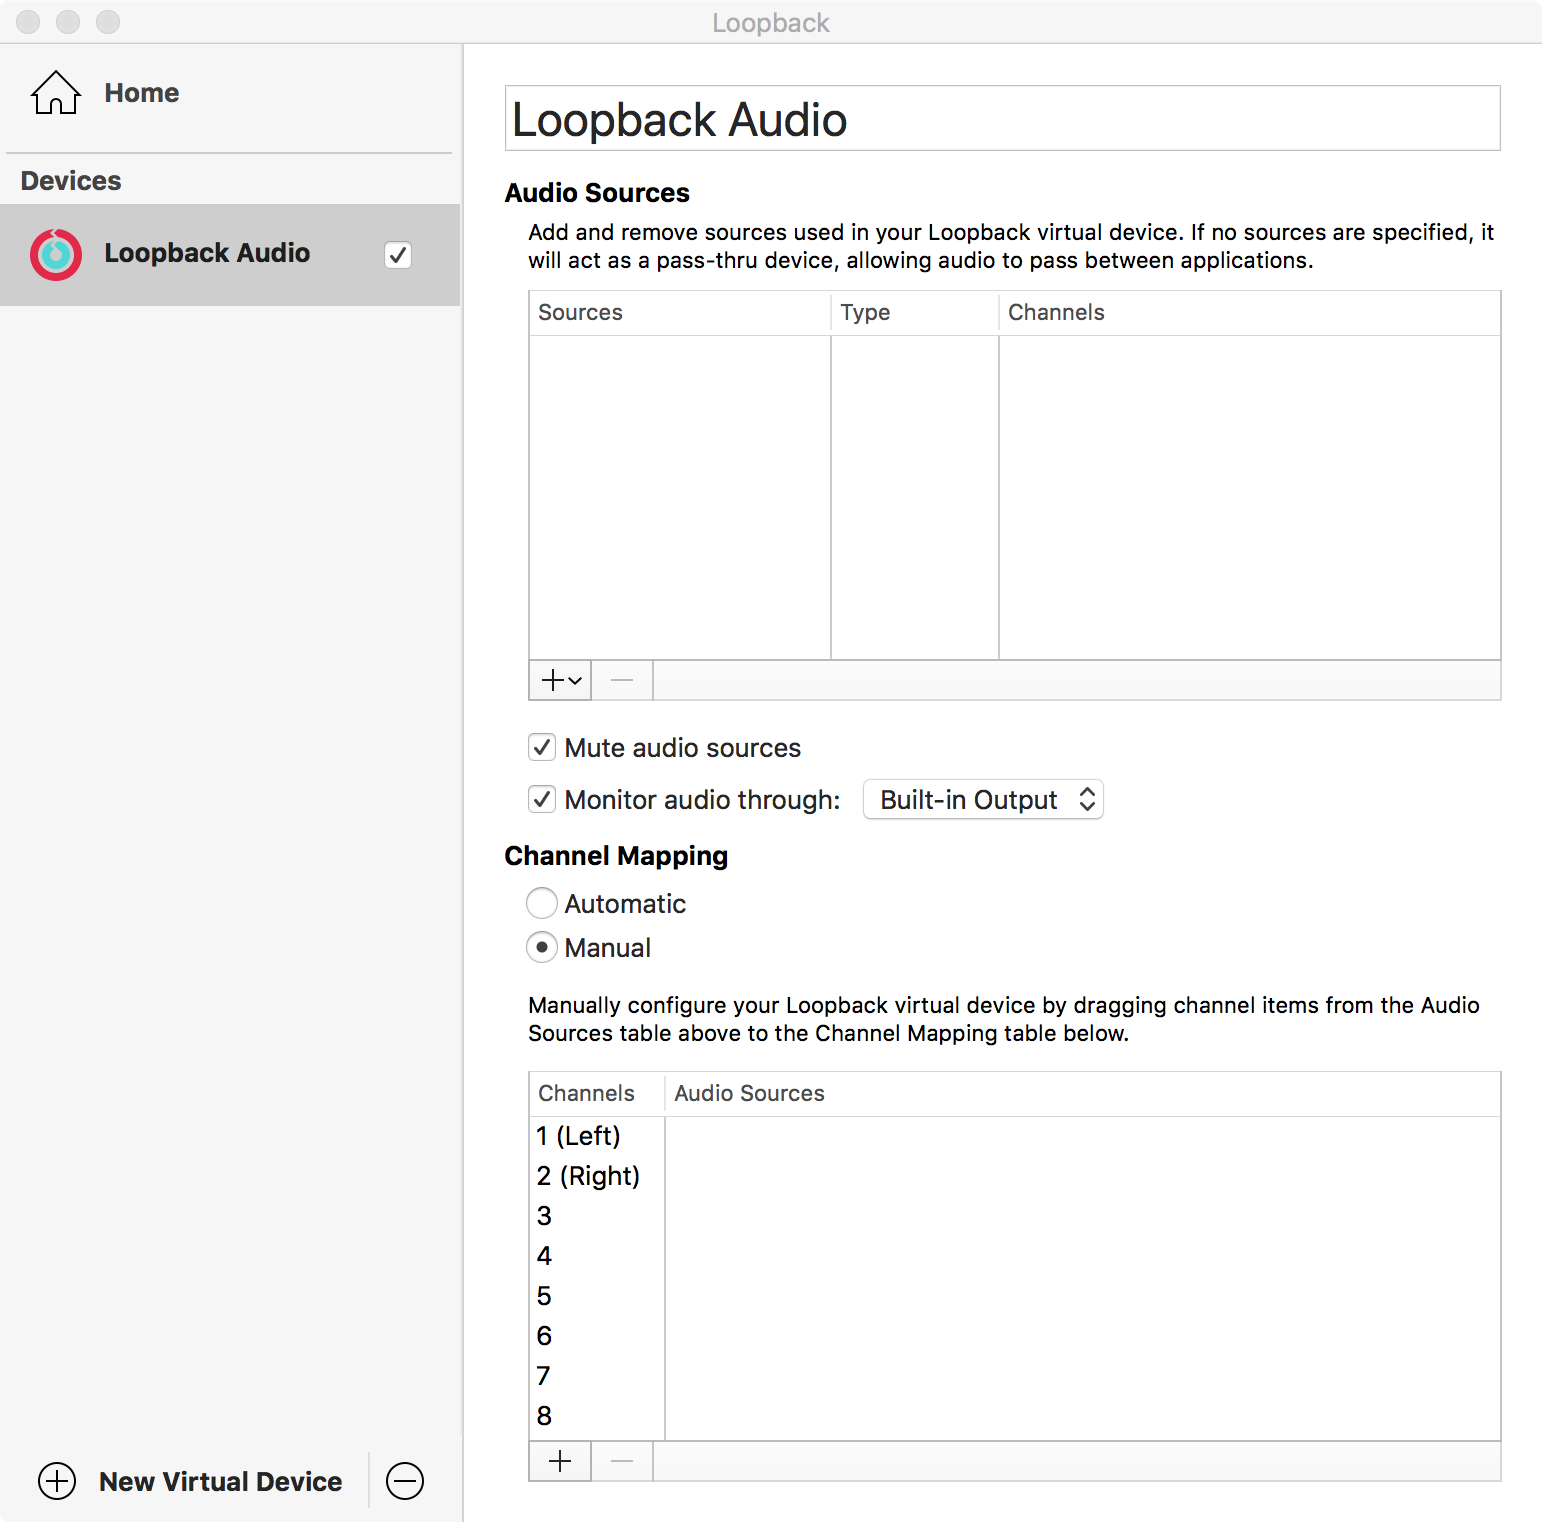Edit the Loopback Audio device name field

point(1002,118)
